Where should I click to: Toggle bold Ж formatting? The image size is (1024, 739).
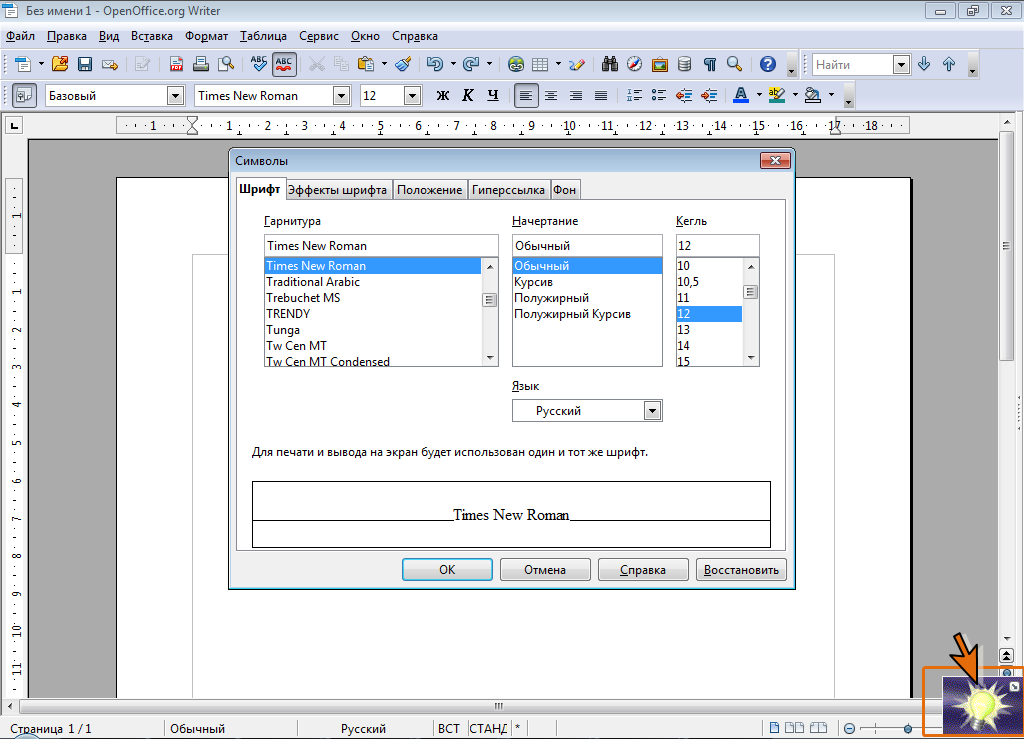pos(443,95)
